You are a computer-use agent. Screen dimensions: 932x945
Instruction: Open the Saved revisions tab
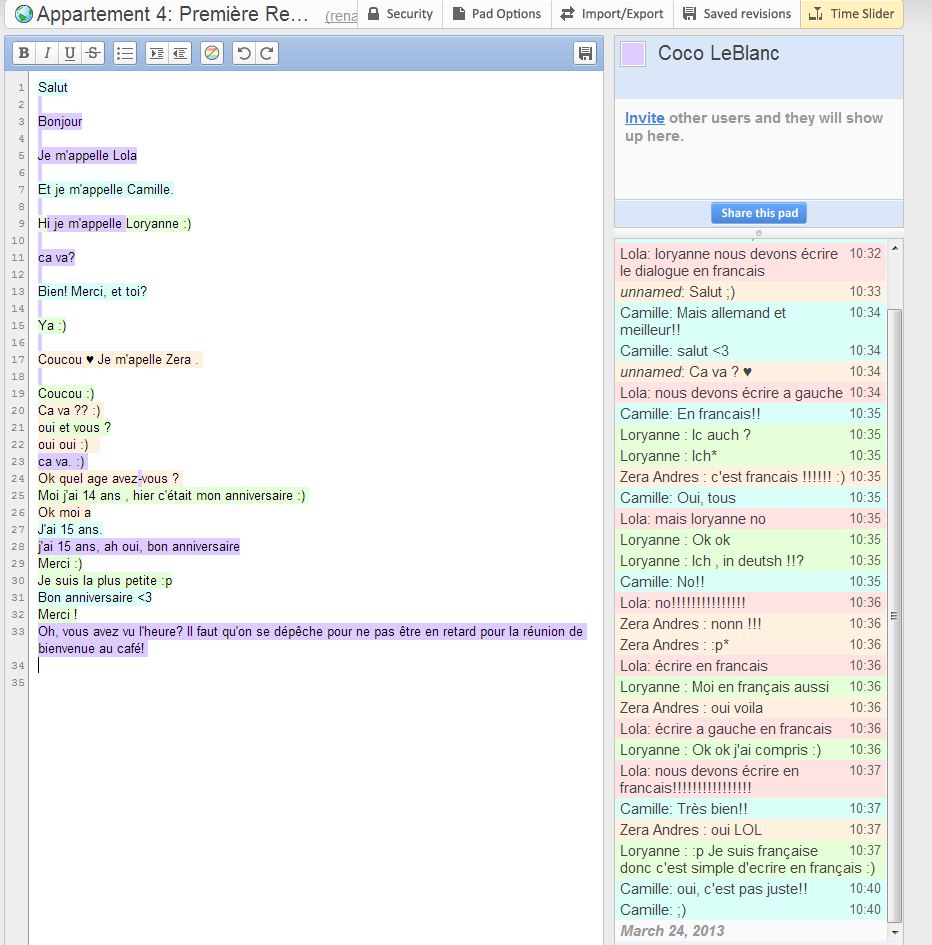pyautogui.click(x=737, y=14)
